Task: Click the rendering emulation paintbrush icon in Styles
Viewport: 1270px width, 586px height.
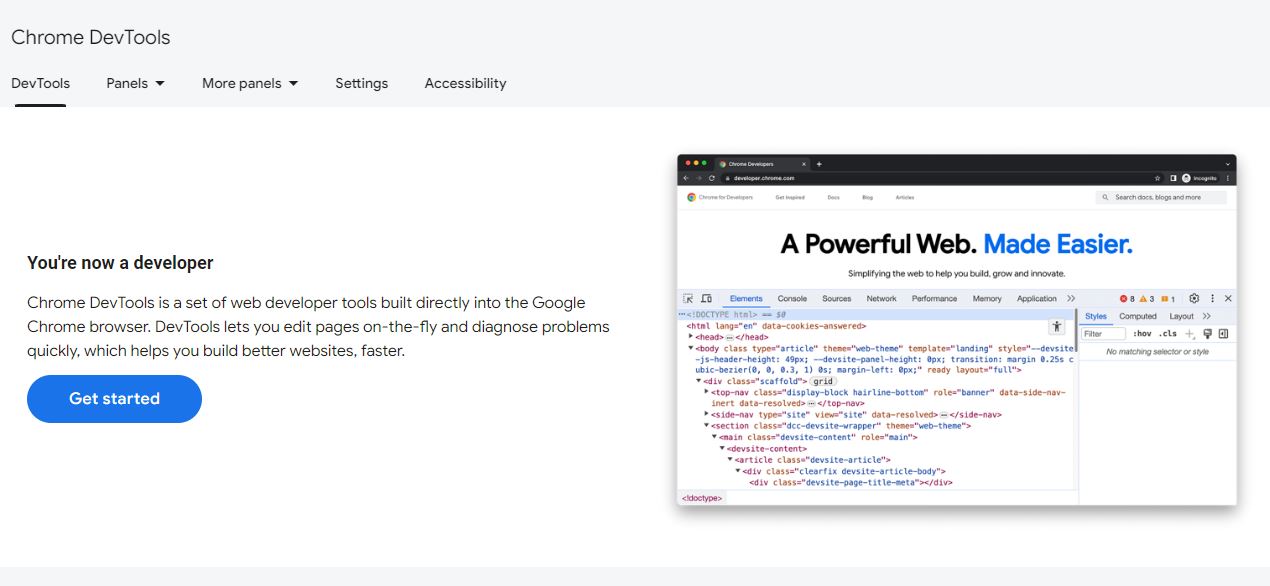Action: tap(1207, 333)
